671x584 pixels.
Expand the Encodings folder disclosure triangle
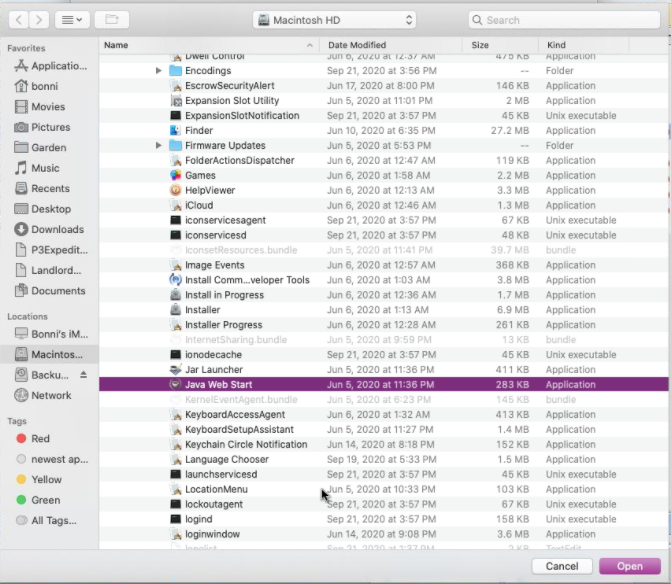pyautogui.click(x=159, y=71)
